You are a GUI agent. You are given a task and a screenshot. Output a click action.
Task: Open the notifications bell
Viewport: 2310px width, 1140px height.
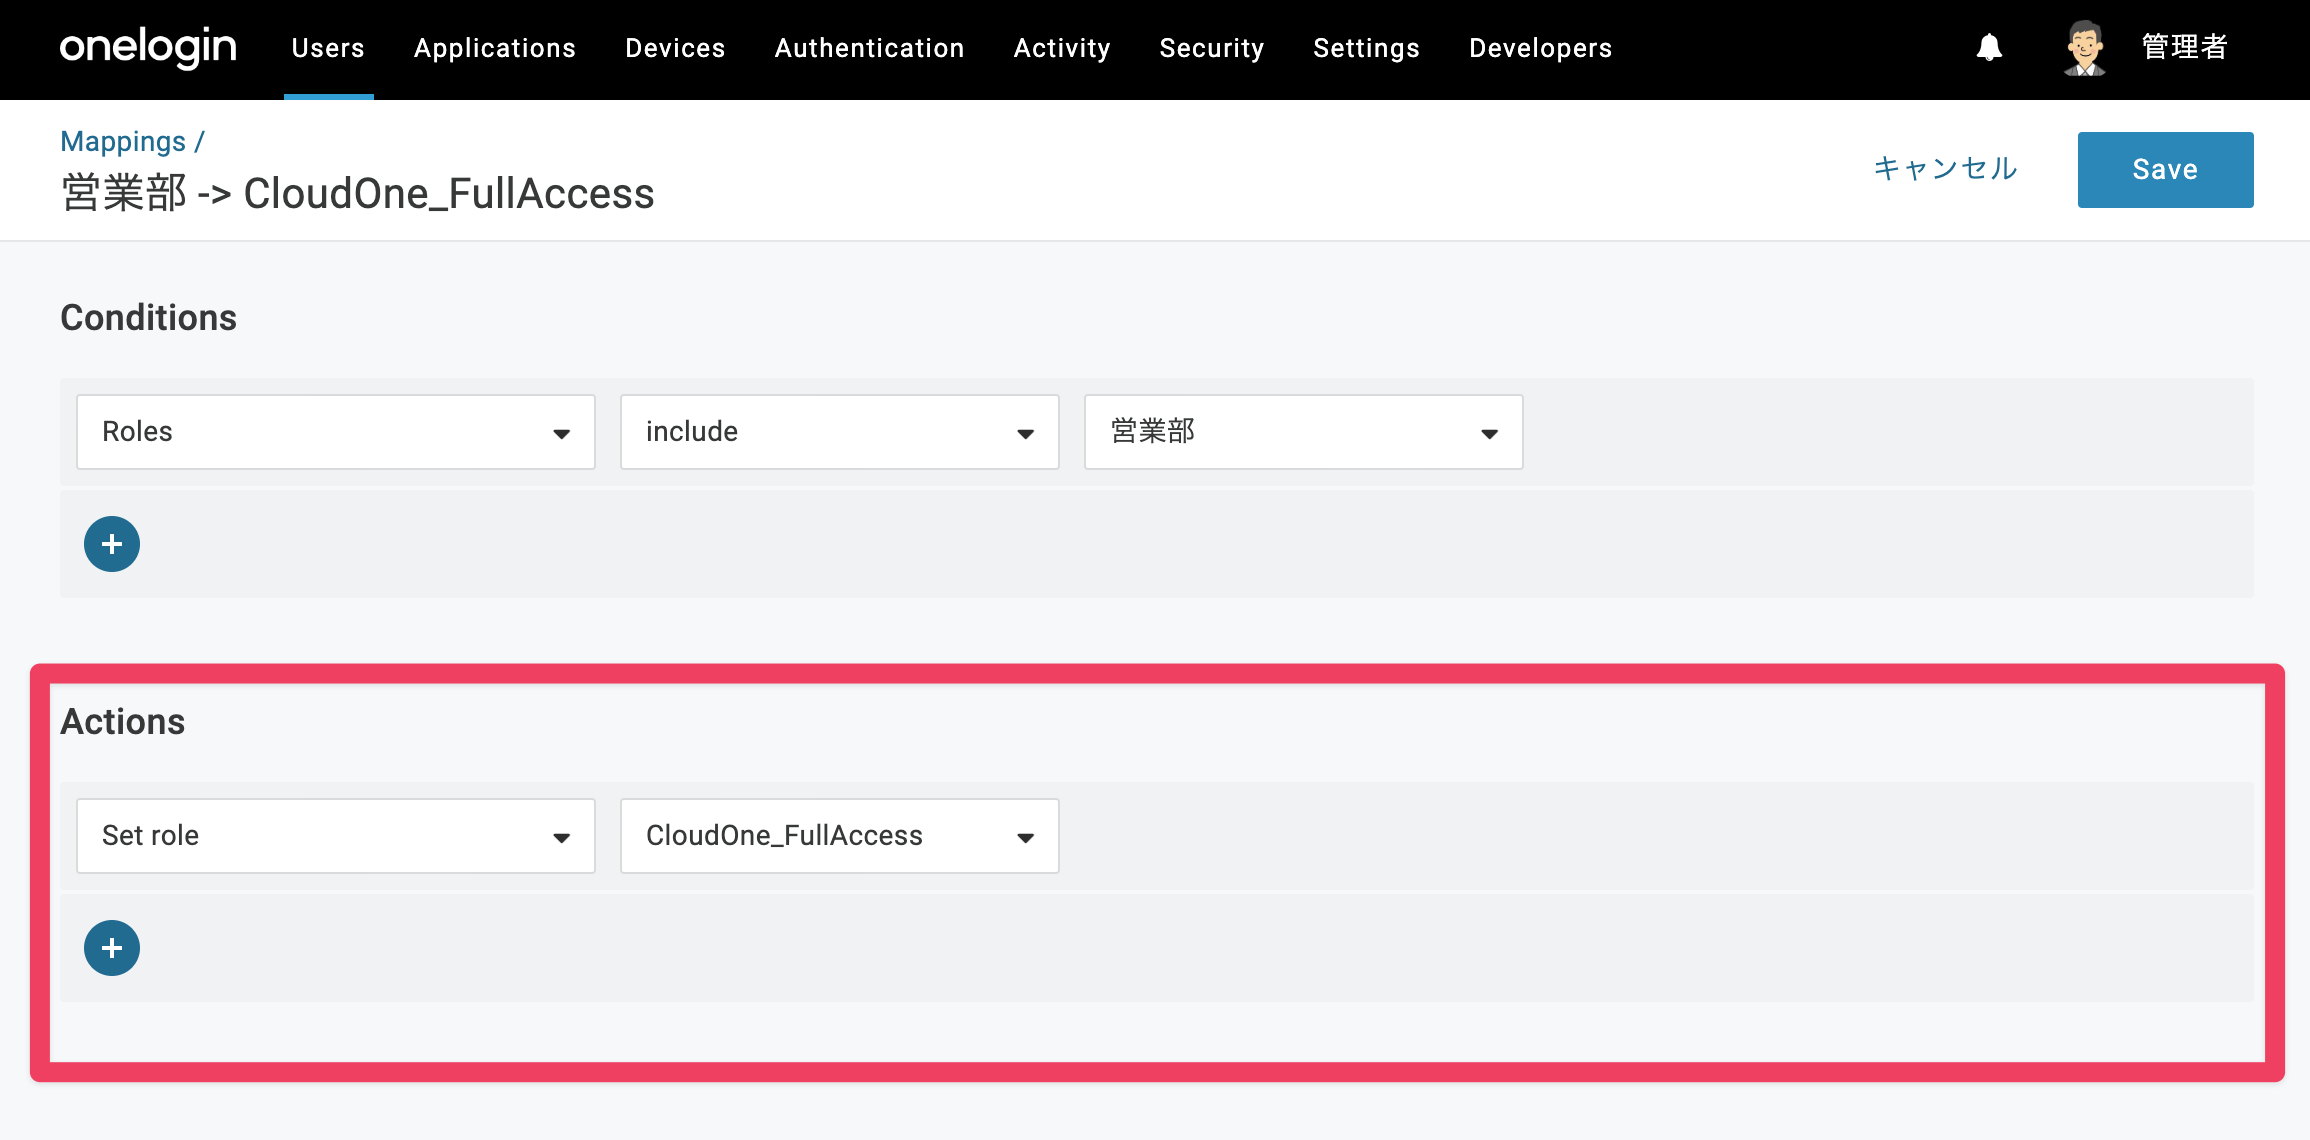[x=1989, y=47]
